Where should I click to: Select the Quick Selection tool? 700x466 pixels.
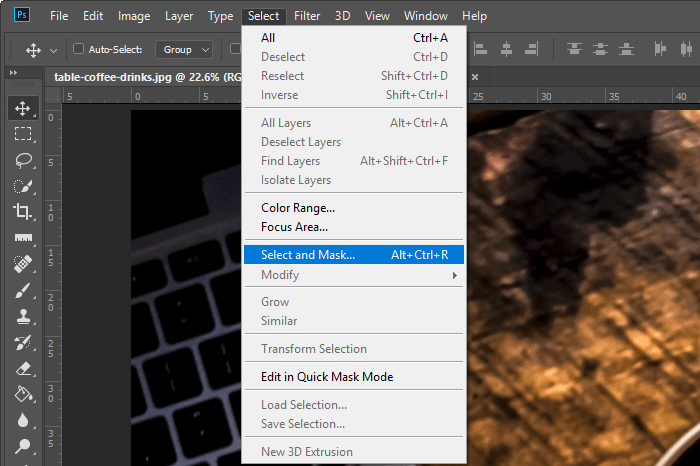[x=23, y=186]
